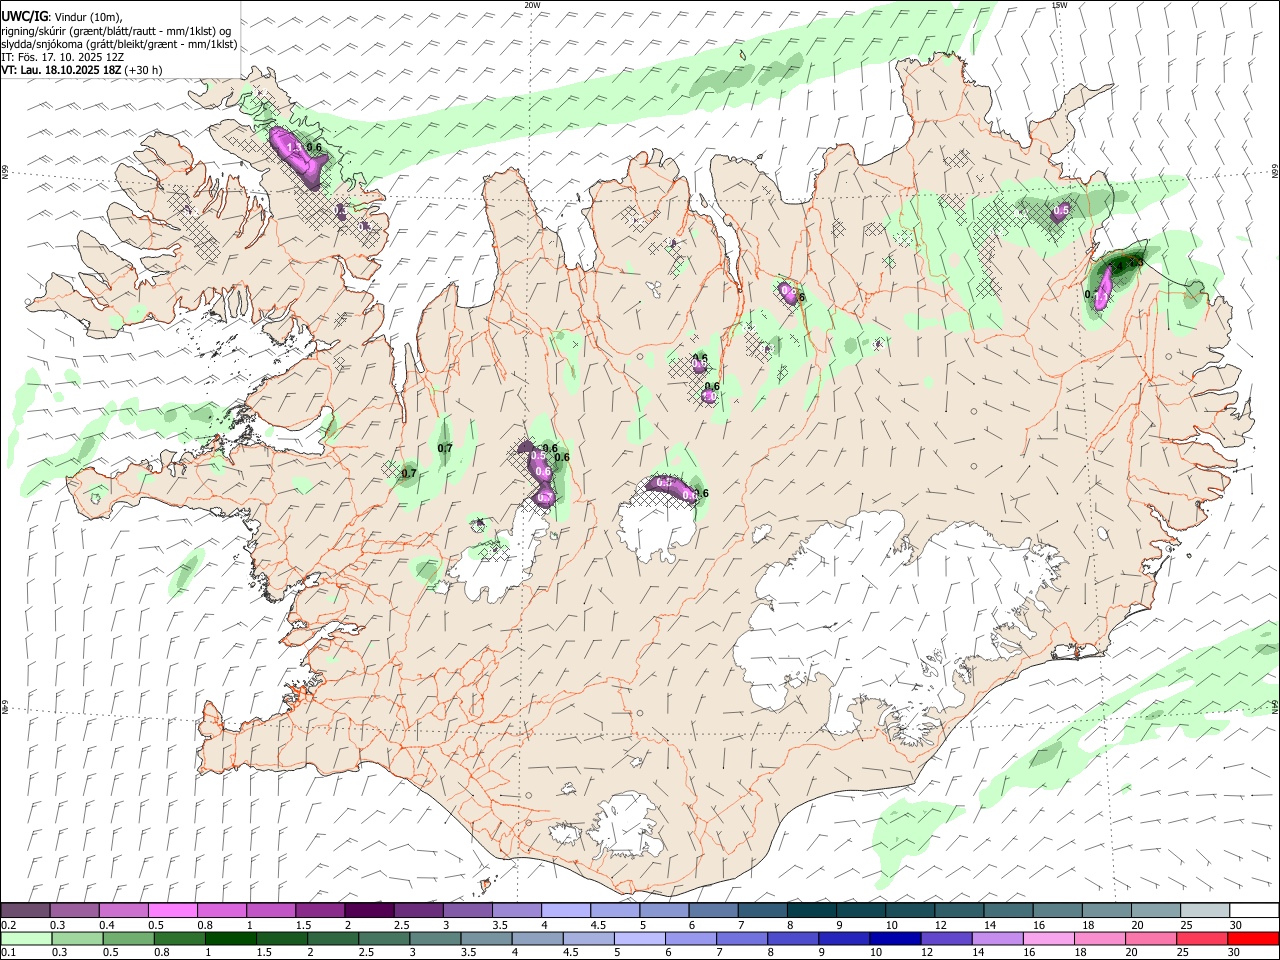The width and height of the screenshot is (1280, 960).
Task: Pick the lightest green rain swatch between 0.1 and 0.3
Action: click(26, 938)
